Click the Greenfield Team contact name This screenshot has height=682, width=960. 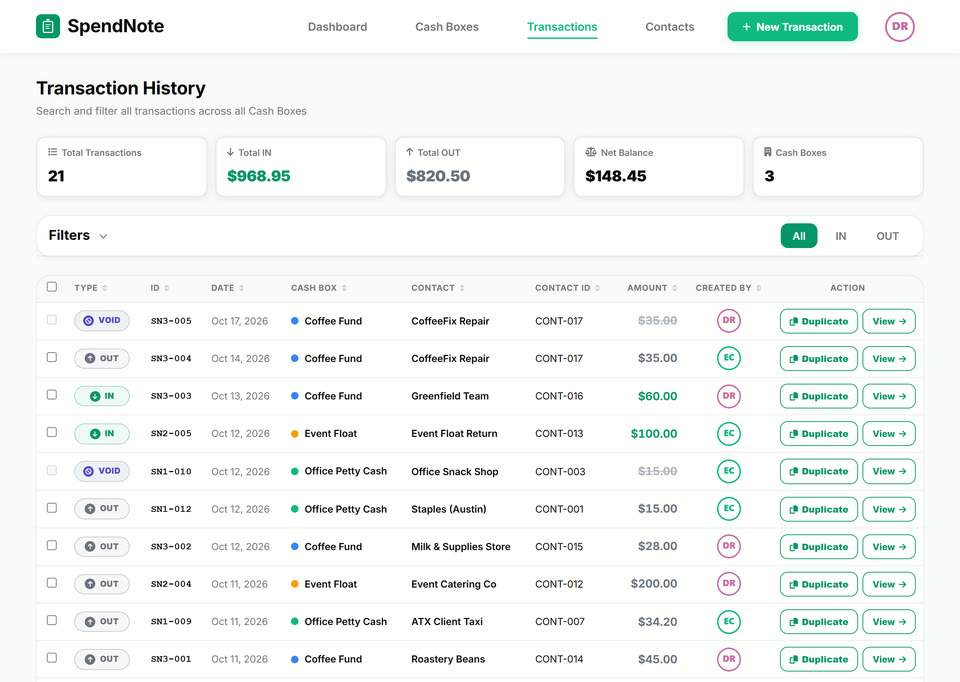450,396
